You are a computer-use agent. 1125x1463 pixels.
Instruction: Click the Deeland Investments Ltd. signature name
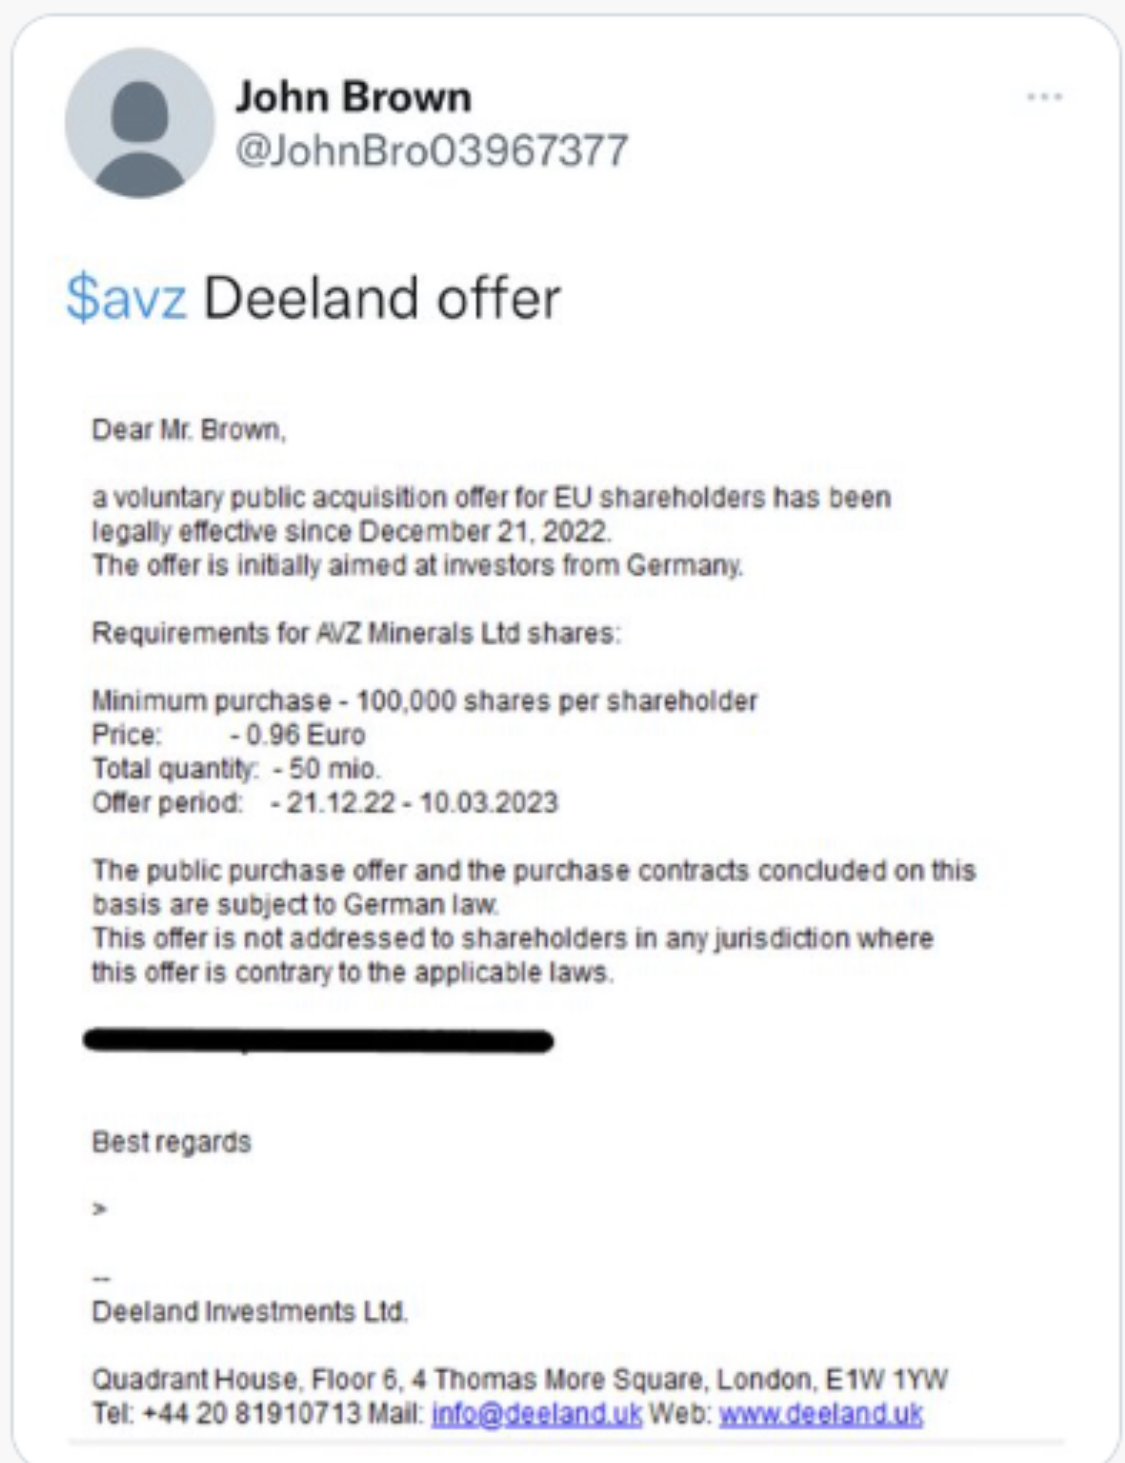tap(249, 1311)
